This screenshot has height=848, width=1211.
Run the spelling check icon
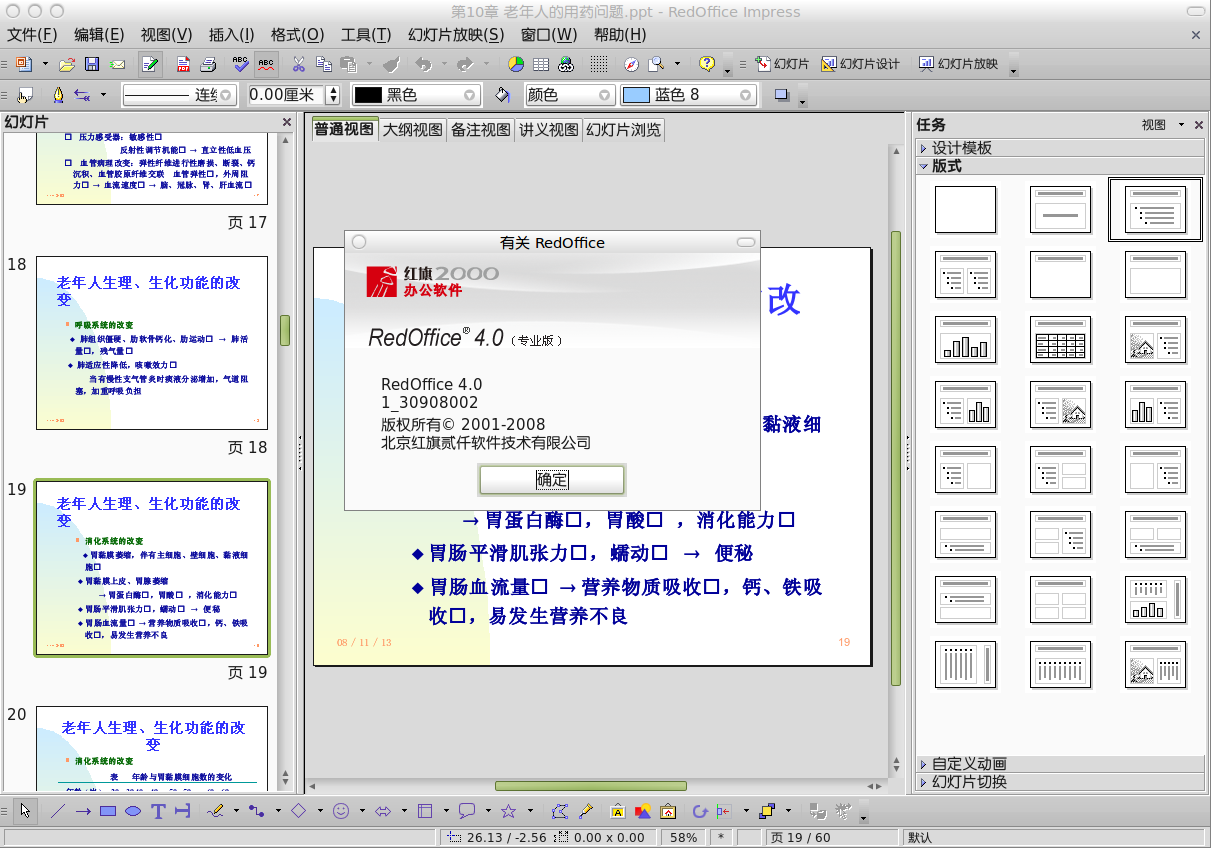point(241,64)
